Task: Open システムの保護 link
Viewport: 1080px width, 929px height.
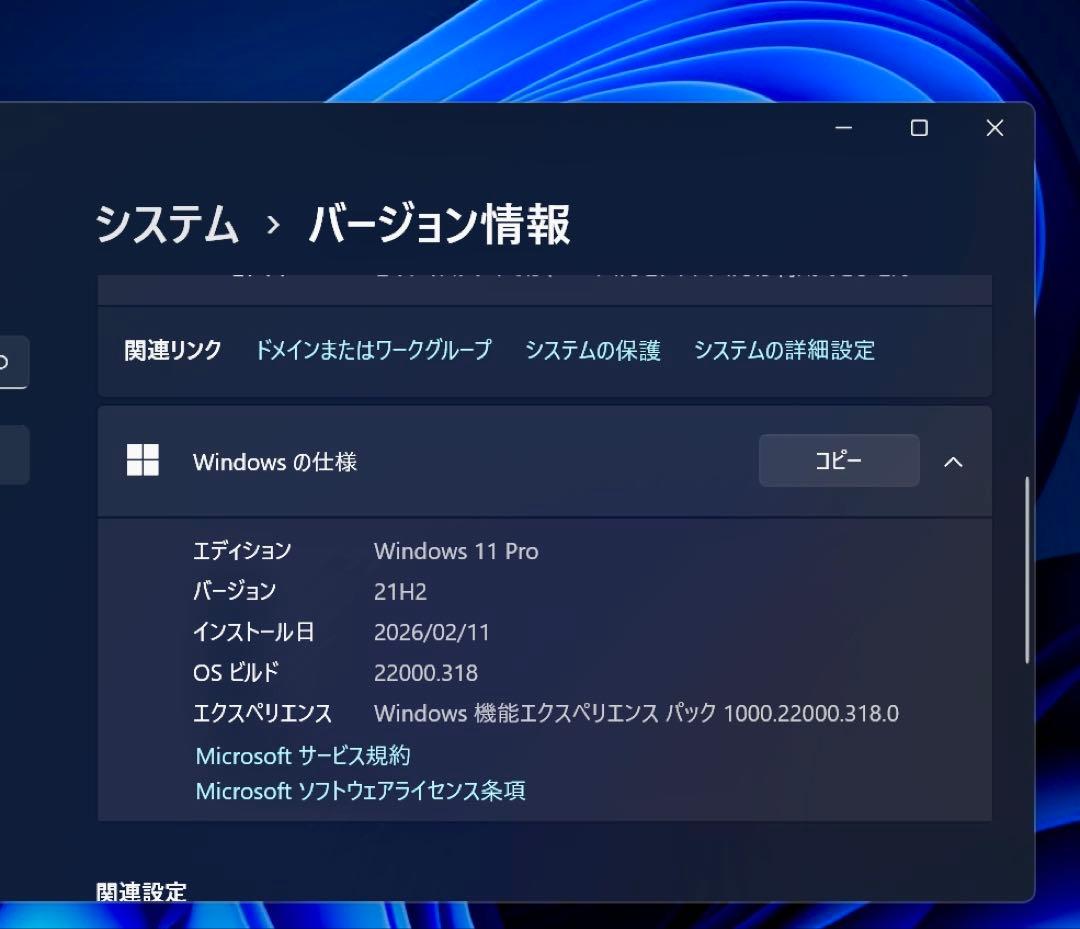Action: tap(591, 351)
